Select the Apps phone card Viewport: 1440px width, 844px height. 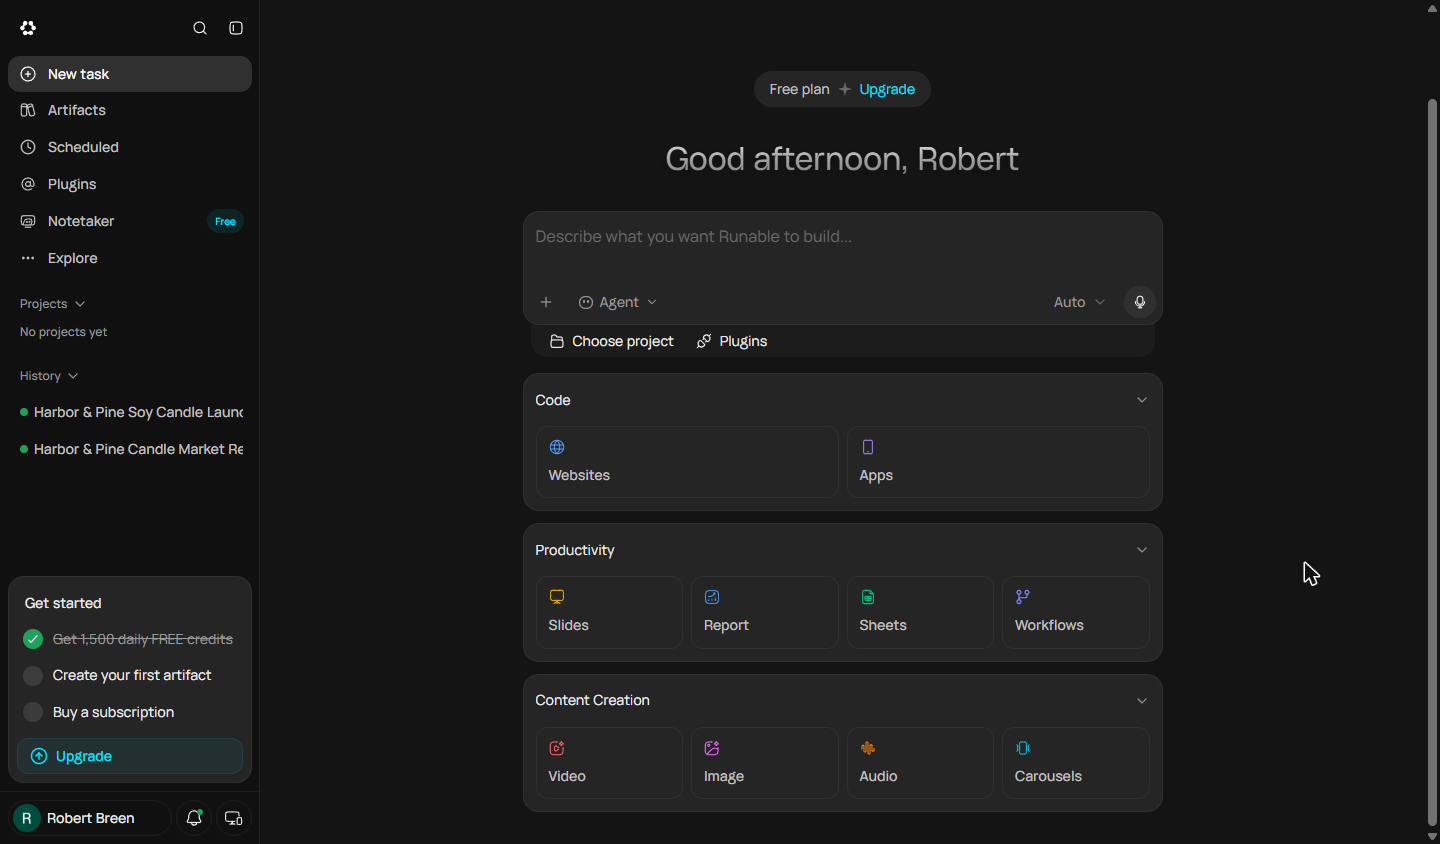998,462
